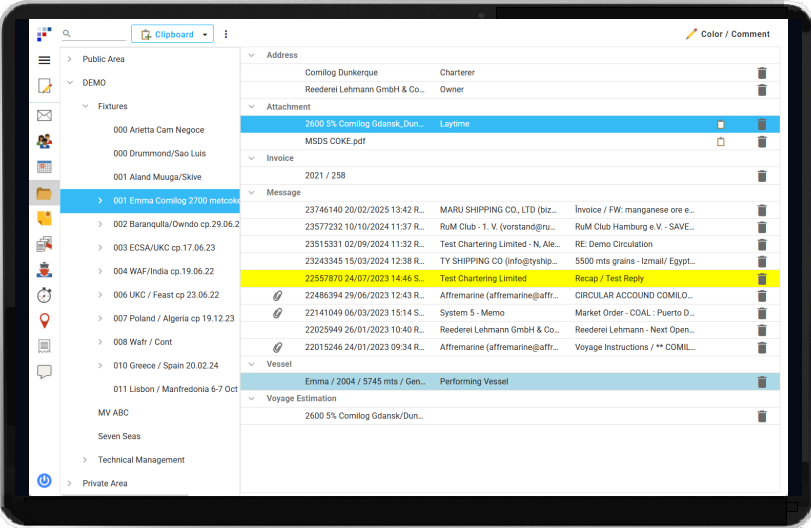Open the folder icon in sidebar
The width and height of the screenshot is (811, 528).
point(44,193)
